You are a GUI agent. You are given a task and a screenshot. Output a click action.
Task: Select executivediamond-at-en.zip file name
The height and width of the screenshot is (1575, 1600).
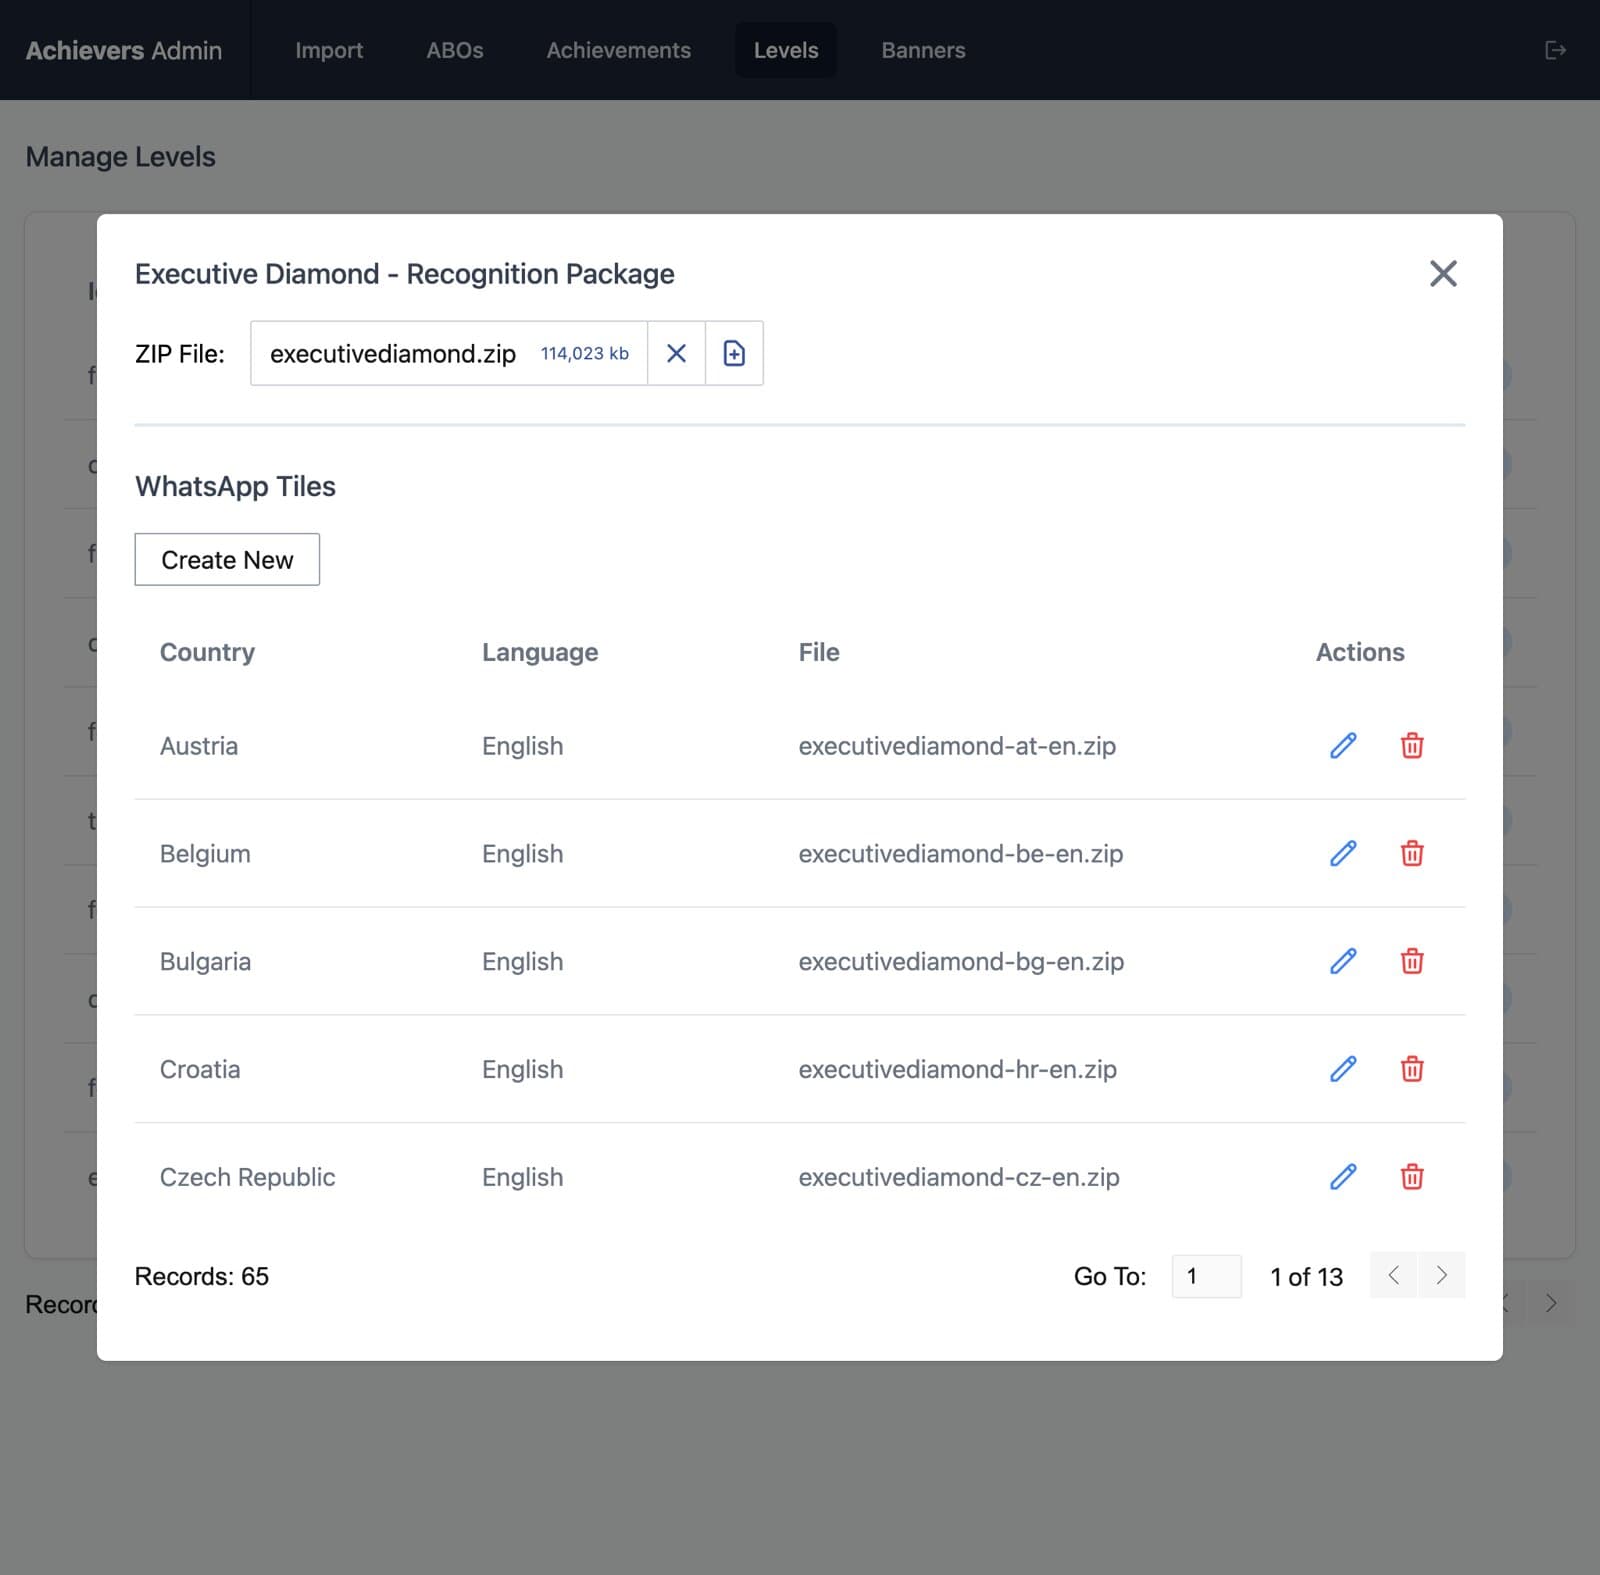click(957, 746)
